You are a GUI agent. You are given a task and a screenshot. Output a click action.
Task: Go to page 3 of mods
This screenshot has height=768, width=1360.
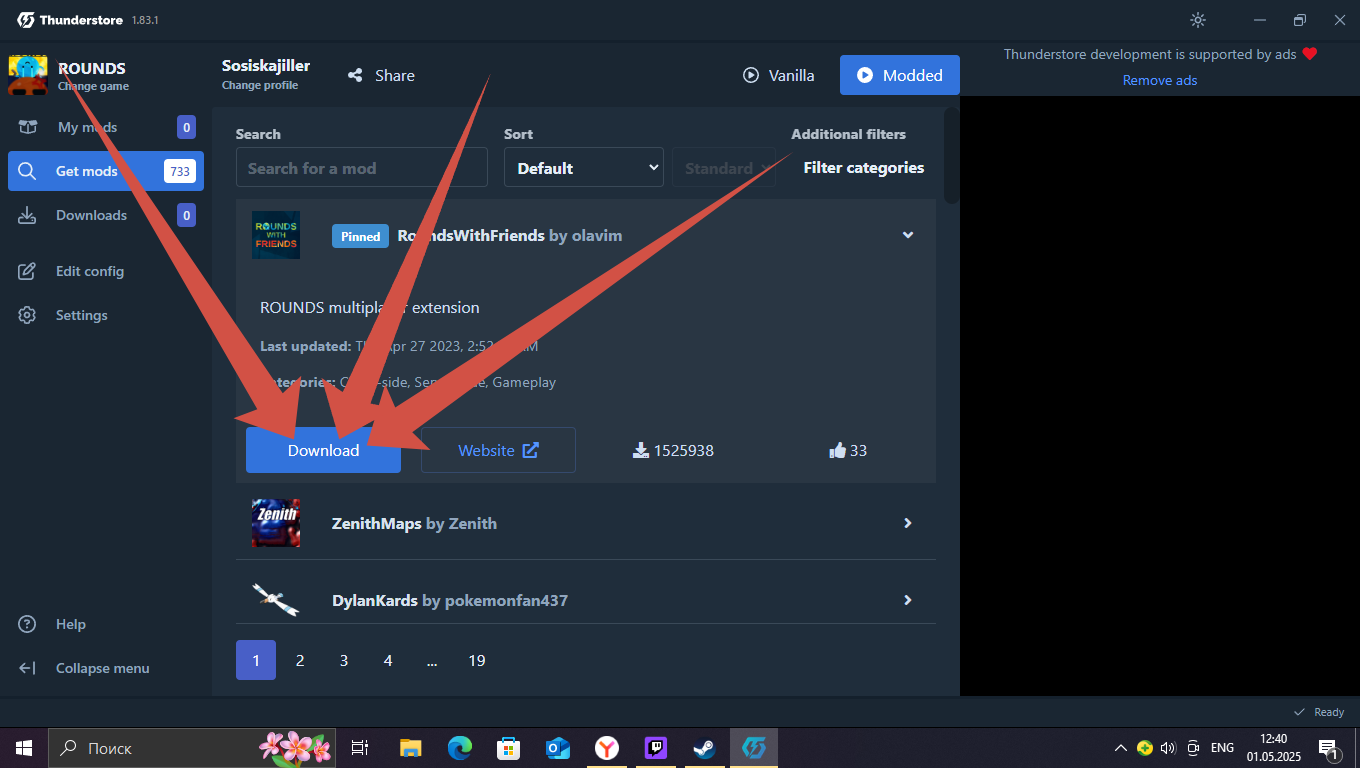coord(344,660)
